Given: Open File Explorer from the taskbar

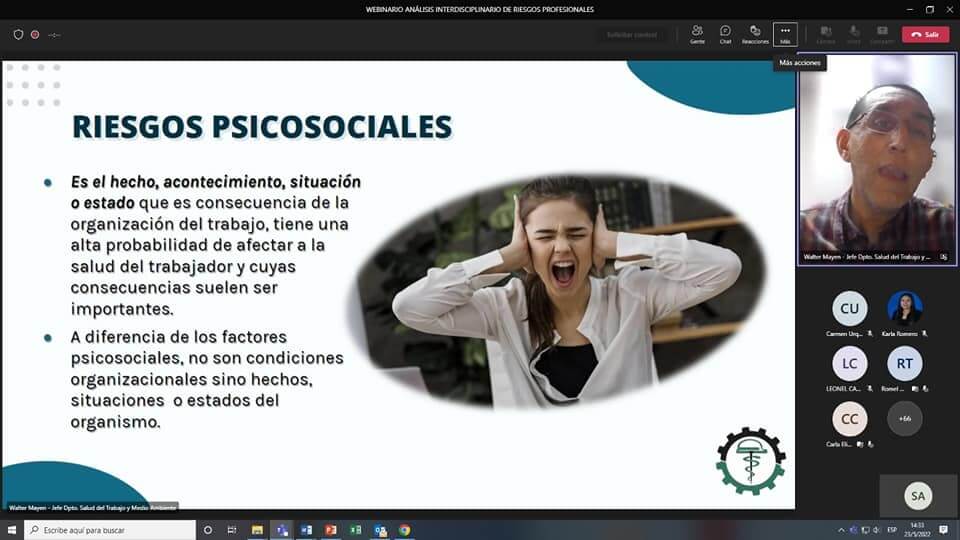Looking at the screenshot, I should pos(257,530).
